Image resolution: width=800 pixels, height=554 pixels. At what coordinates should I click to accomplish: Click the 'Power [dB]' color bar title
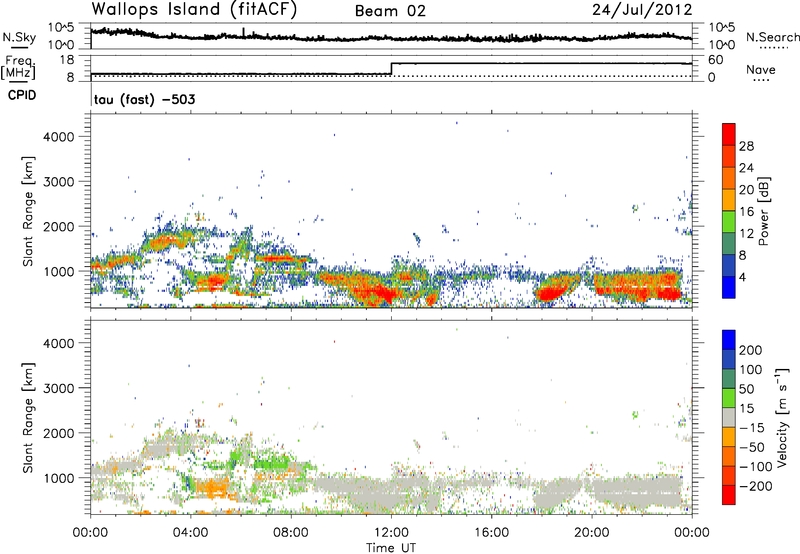763,211
